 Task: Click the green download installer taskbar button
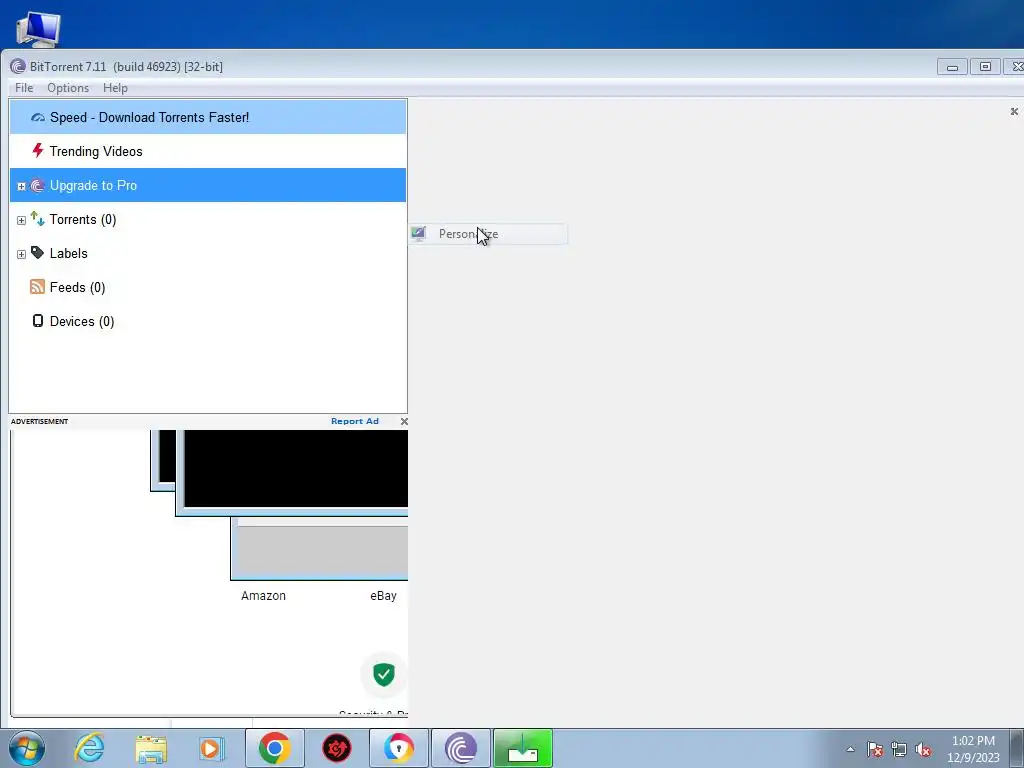[523, 748]
